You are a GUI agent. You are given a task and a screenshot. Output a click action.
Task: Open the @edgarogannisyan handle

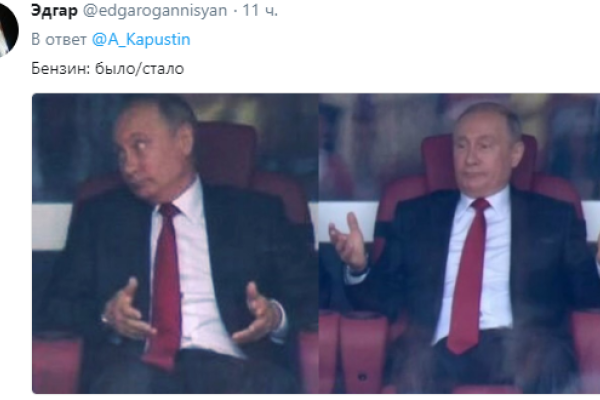pyautogui.click(x=155, y=11)
